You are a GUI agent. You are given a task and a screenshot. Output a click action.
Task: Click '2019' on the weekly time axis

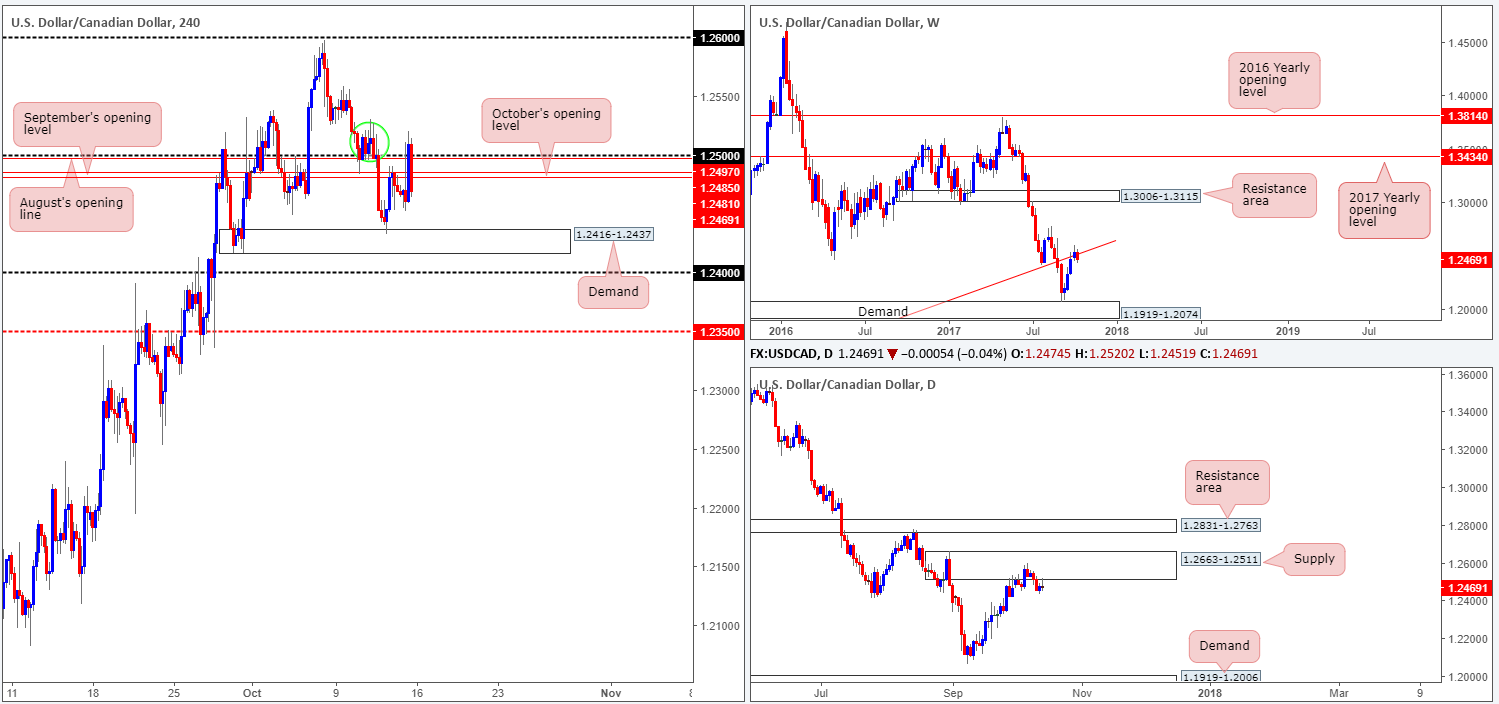[x=1288, y=329]
